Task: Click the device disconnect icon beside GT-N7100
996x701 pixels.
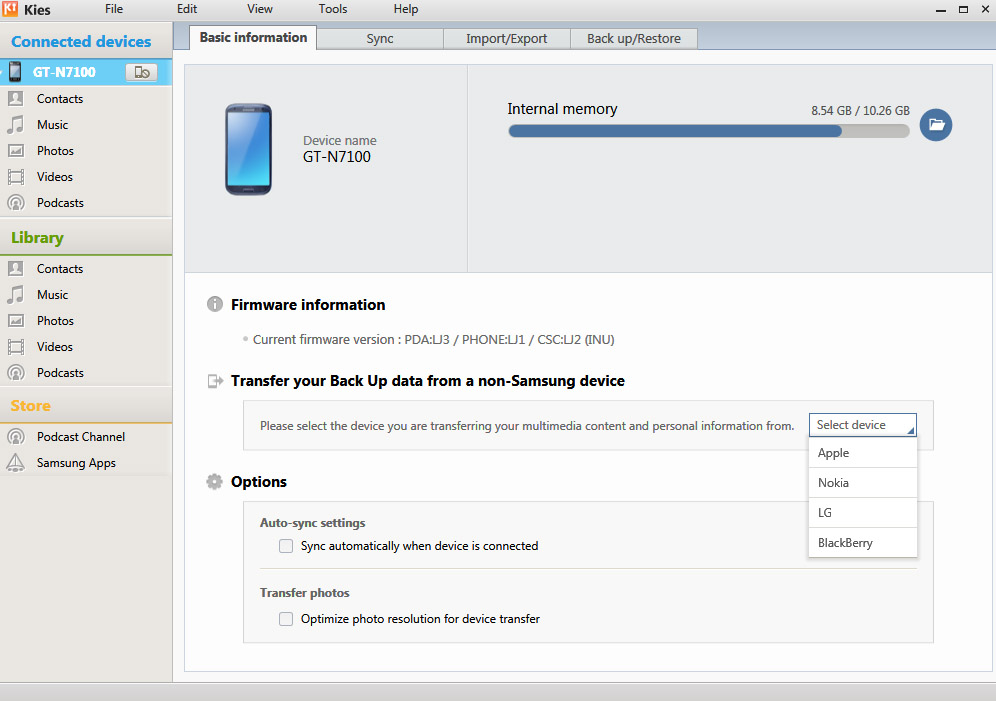Action: click(142, 72)
